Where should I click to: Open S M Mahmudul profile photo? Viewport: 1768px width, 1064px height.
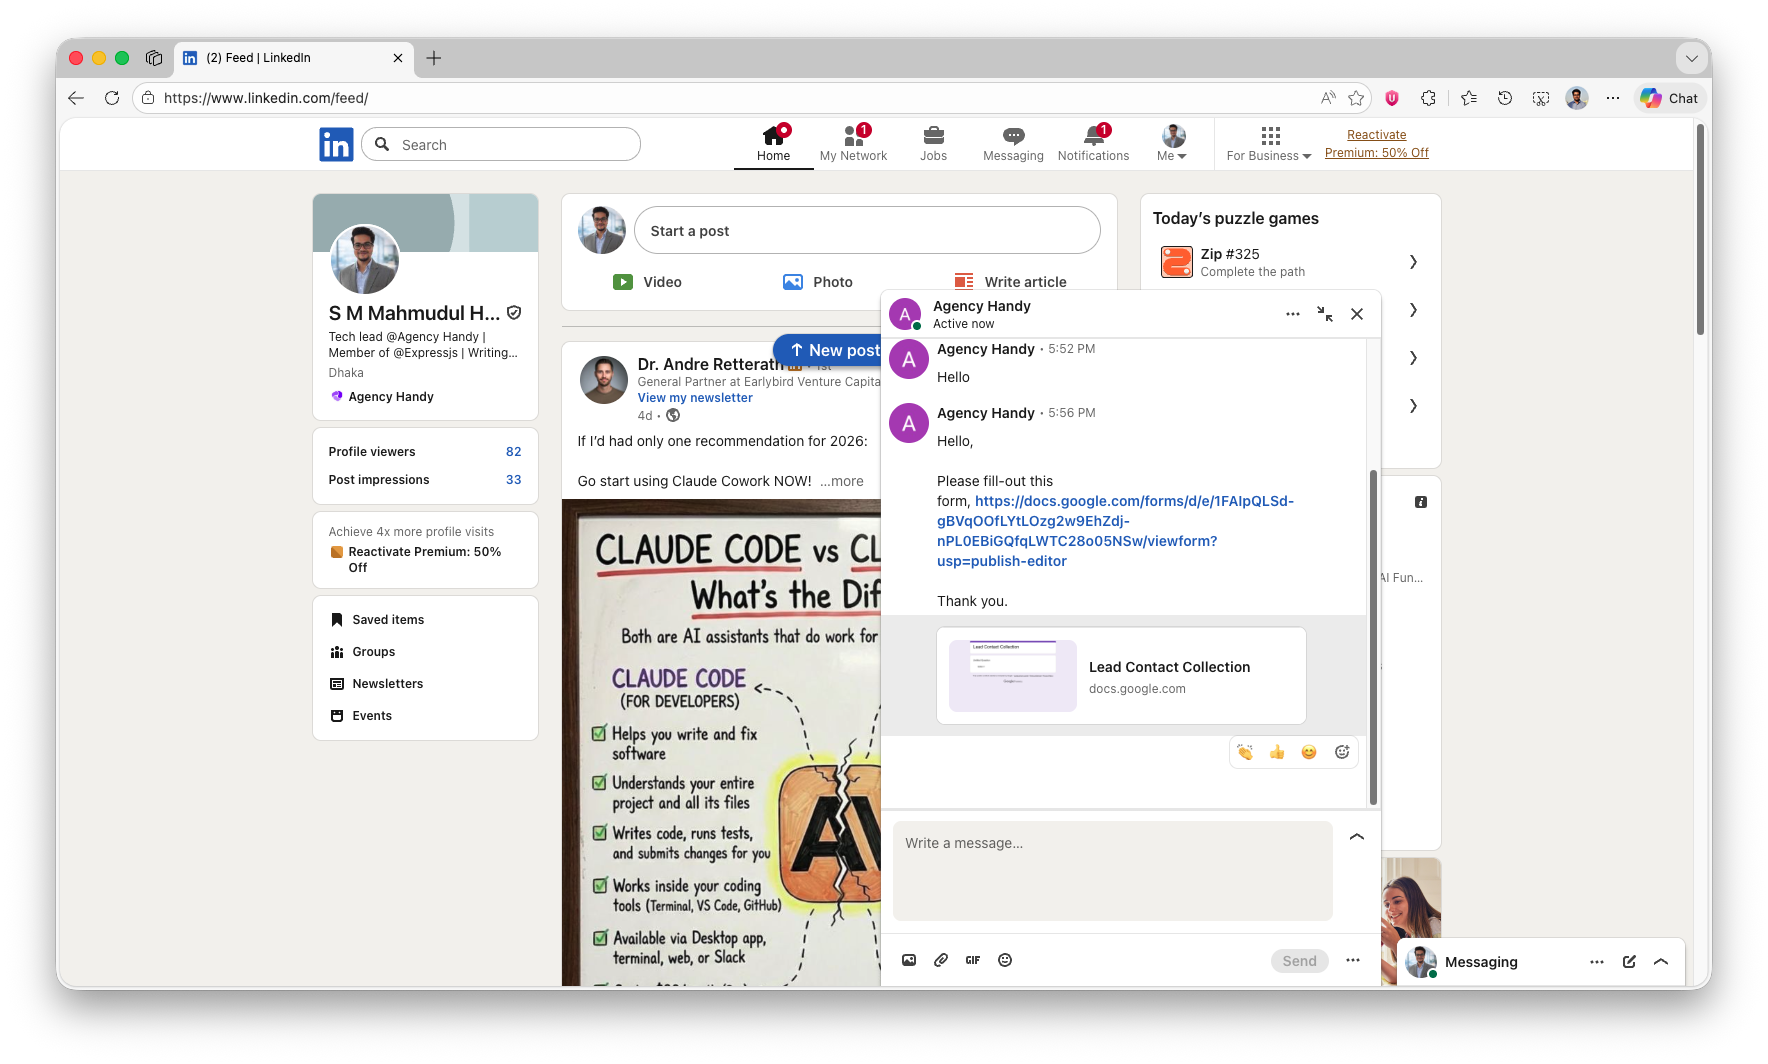click(x=365, y=259)
